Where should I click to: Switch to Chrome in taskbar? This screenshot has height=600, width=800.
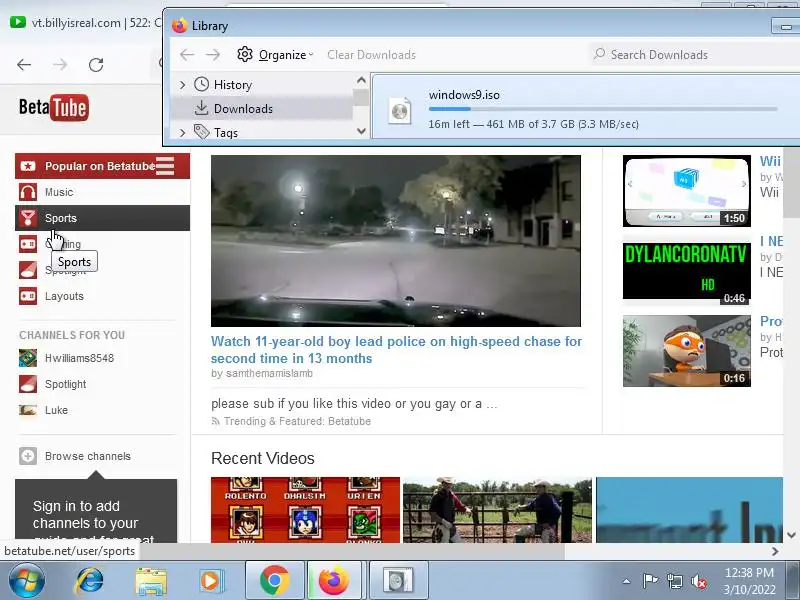(274, 581)
